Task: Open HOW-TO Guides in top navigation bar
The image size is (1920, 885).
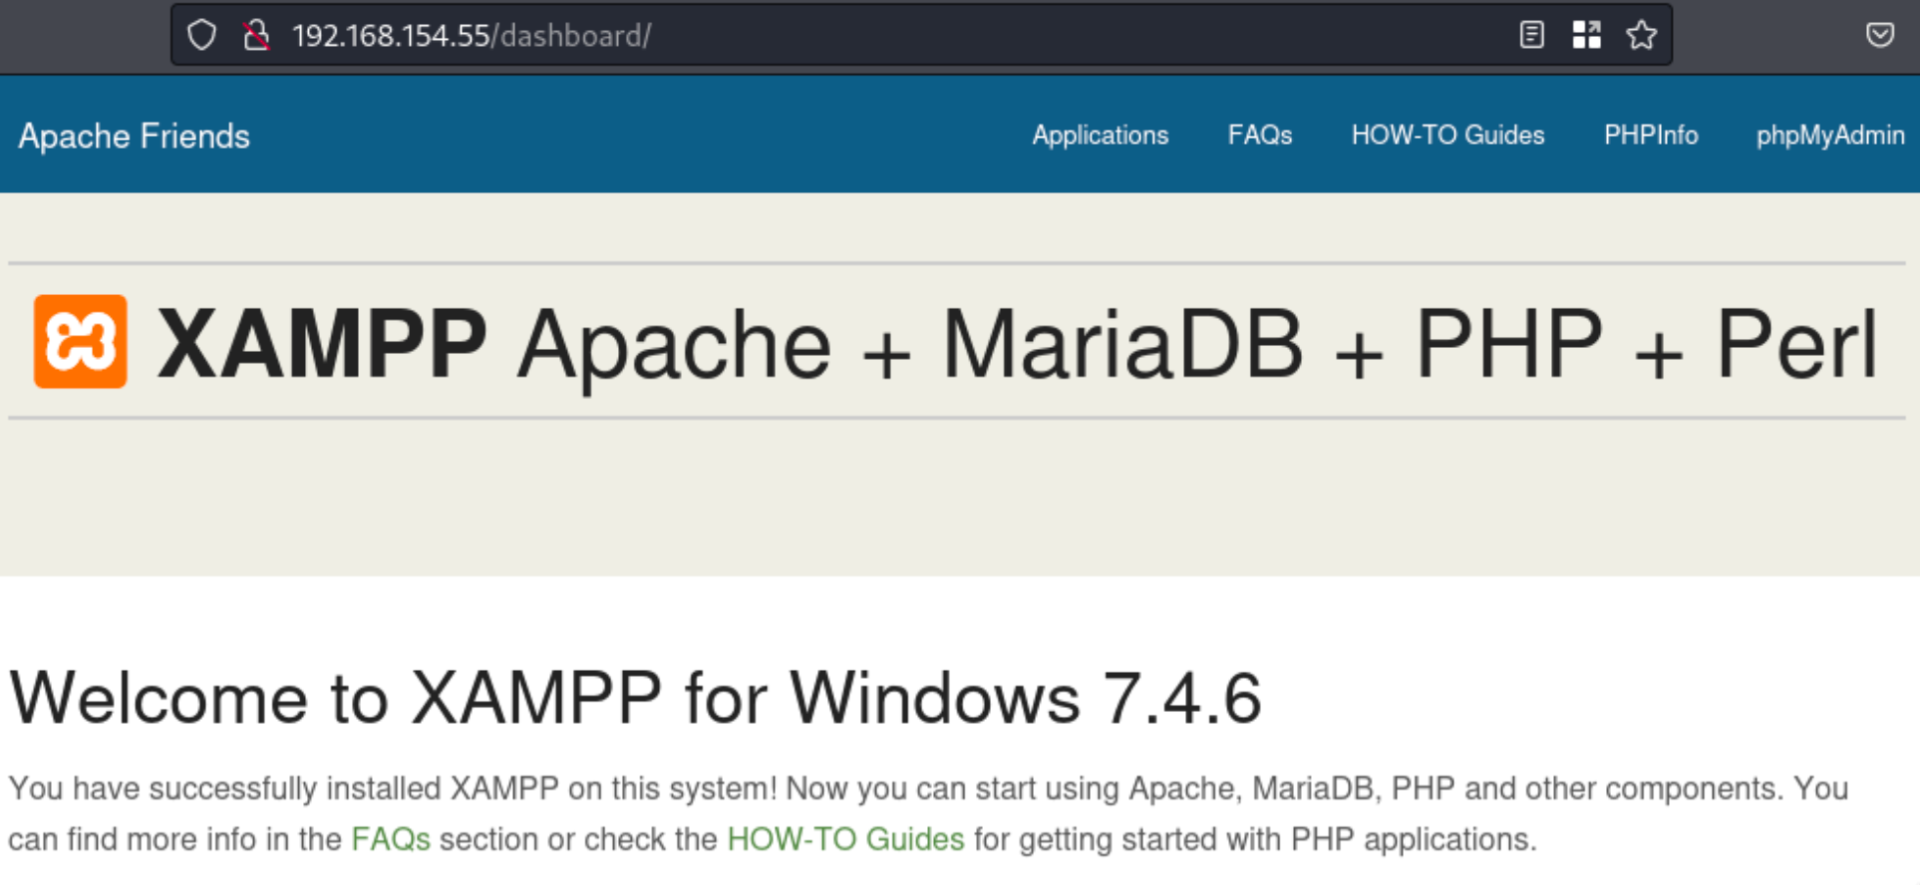Action: click(1447, 135)
